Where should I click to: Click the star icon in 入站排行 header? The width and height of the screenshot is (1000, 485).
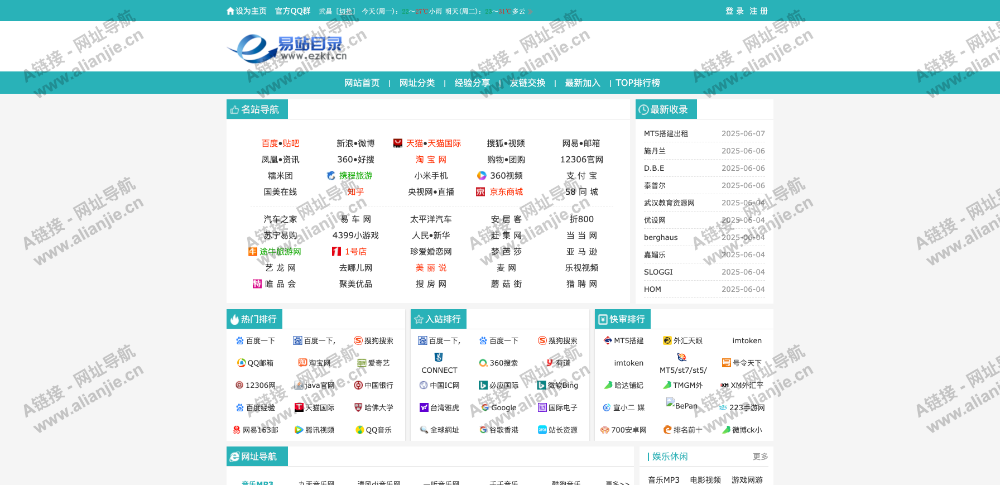[418, 320]
